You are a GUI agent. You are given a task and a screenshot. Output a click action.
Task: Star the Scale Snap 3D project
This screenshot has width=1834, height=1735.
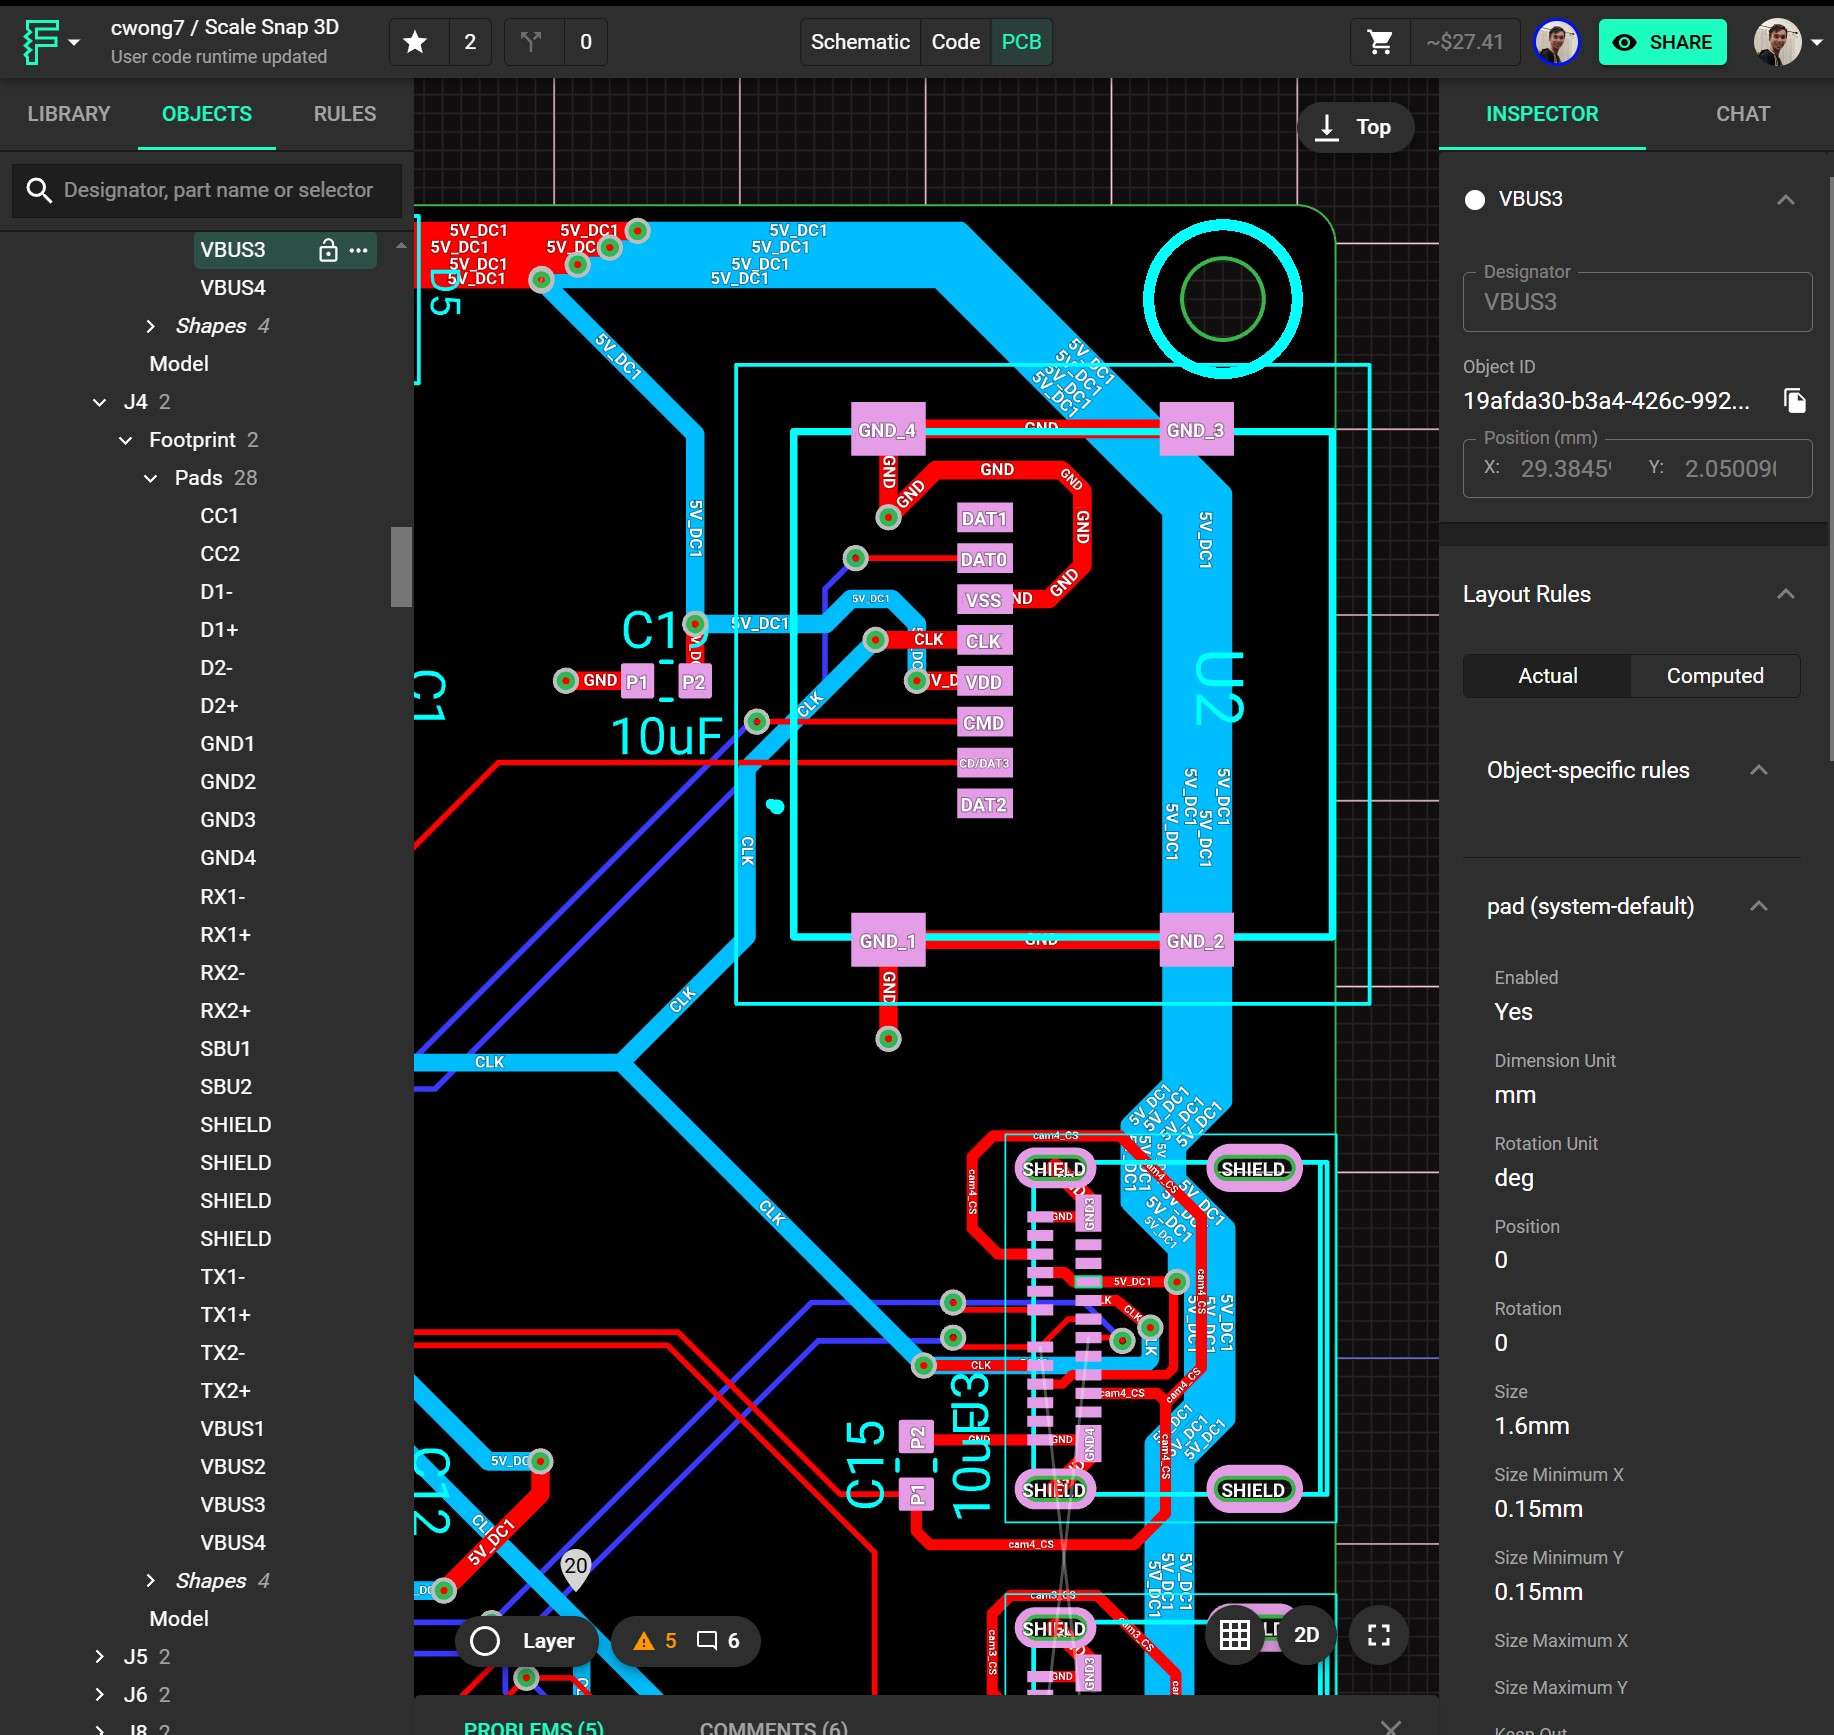point(415,42)
